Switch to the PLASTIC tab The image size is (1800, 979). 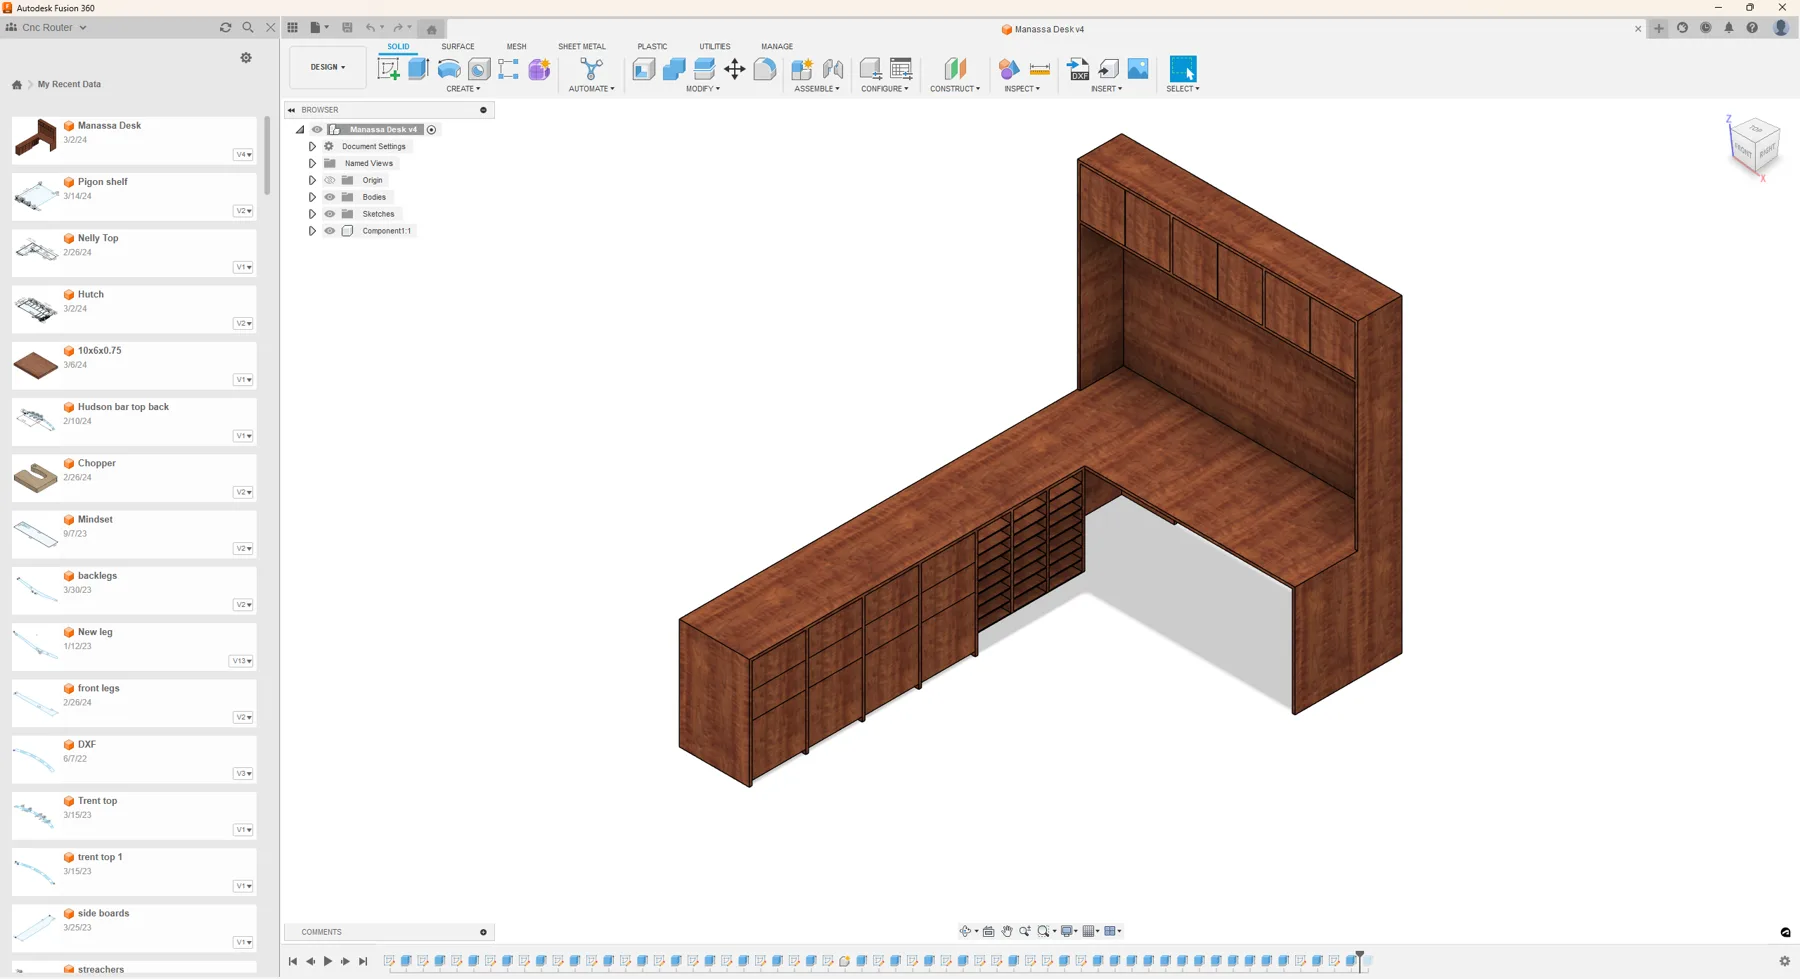pos(652,47)
